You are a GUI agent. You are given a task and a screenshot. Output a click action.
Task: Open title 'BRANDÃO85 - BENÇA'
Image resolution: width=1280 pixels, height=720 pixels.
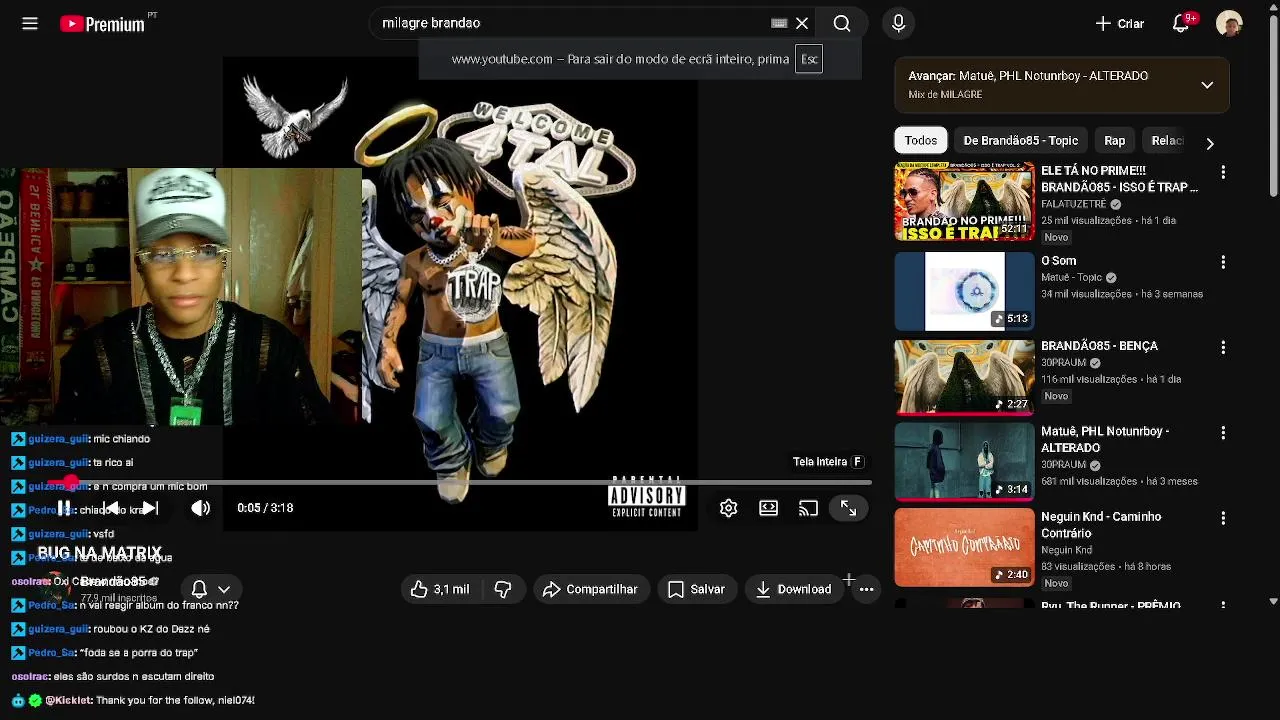1099,346
